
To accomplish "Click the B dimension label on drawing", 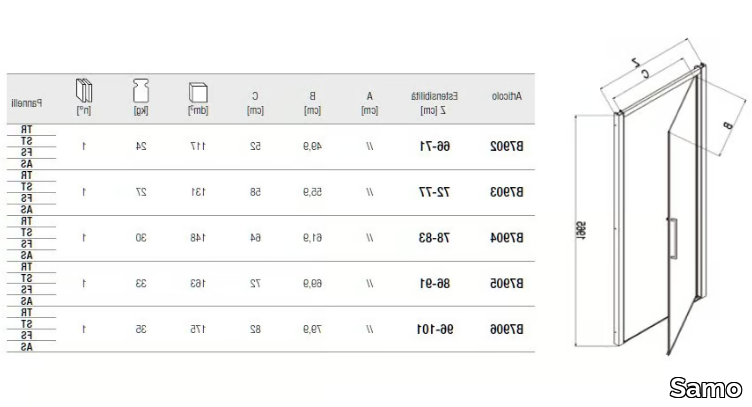I will click(728, 126).
